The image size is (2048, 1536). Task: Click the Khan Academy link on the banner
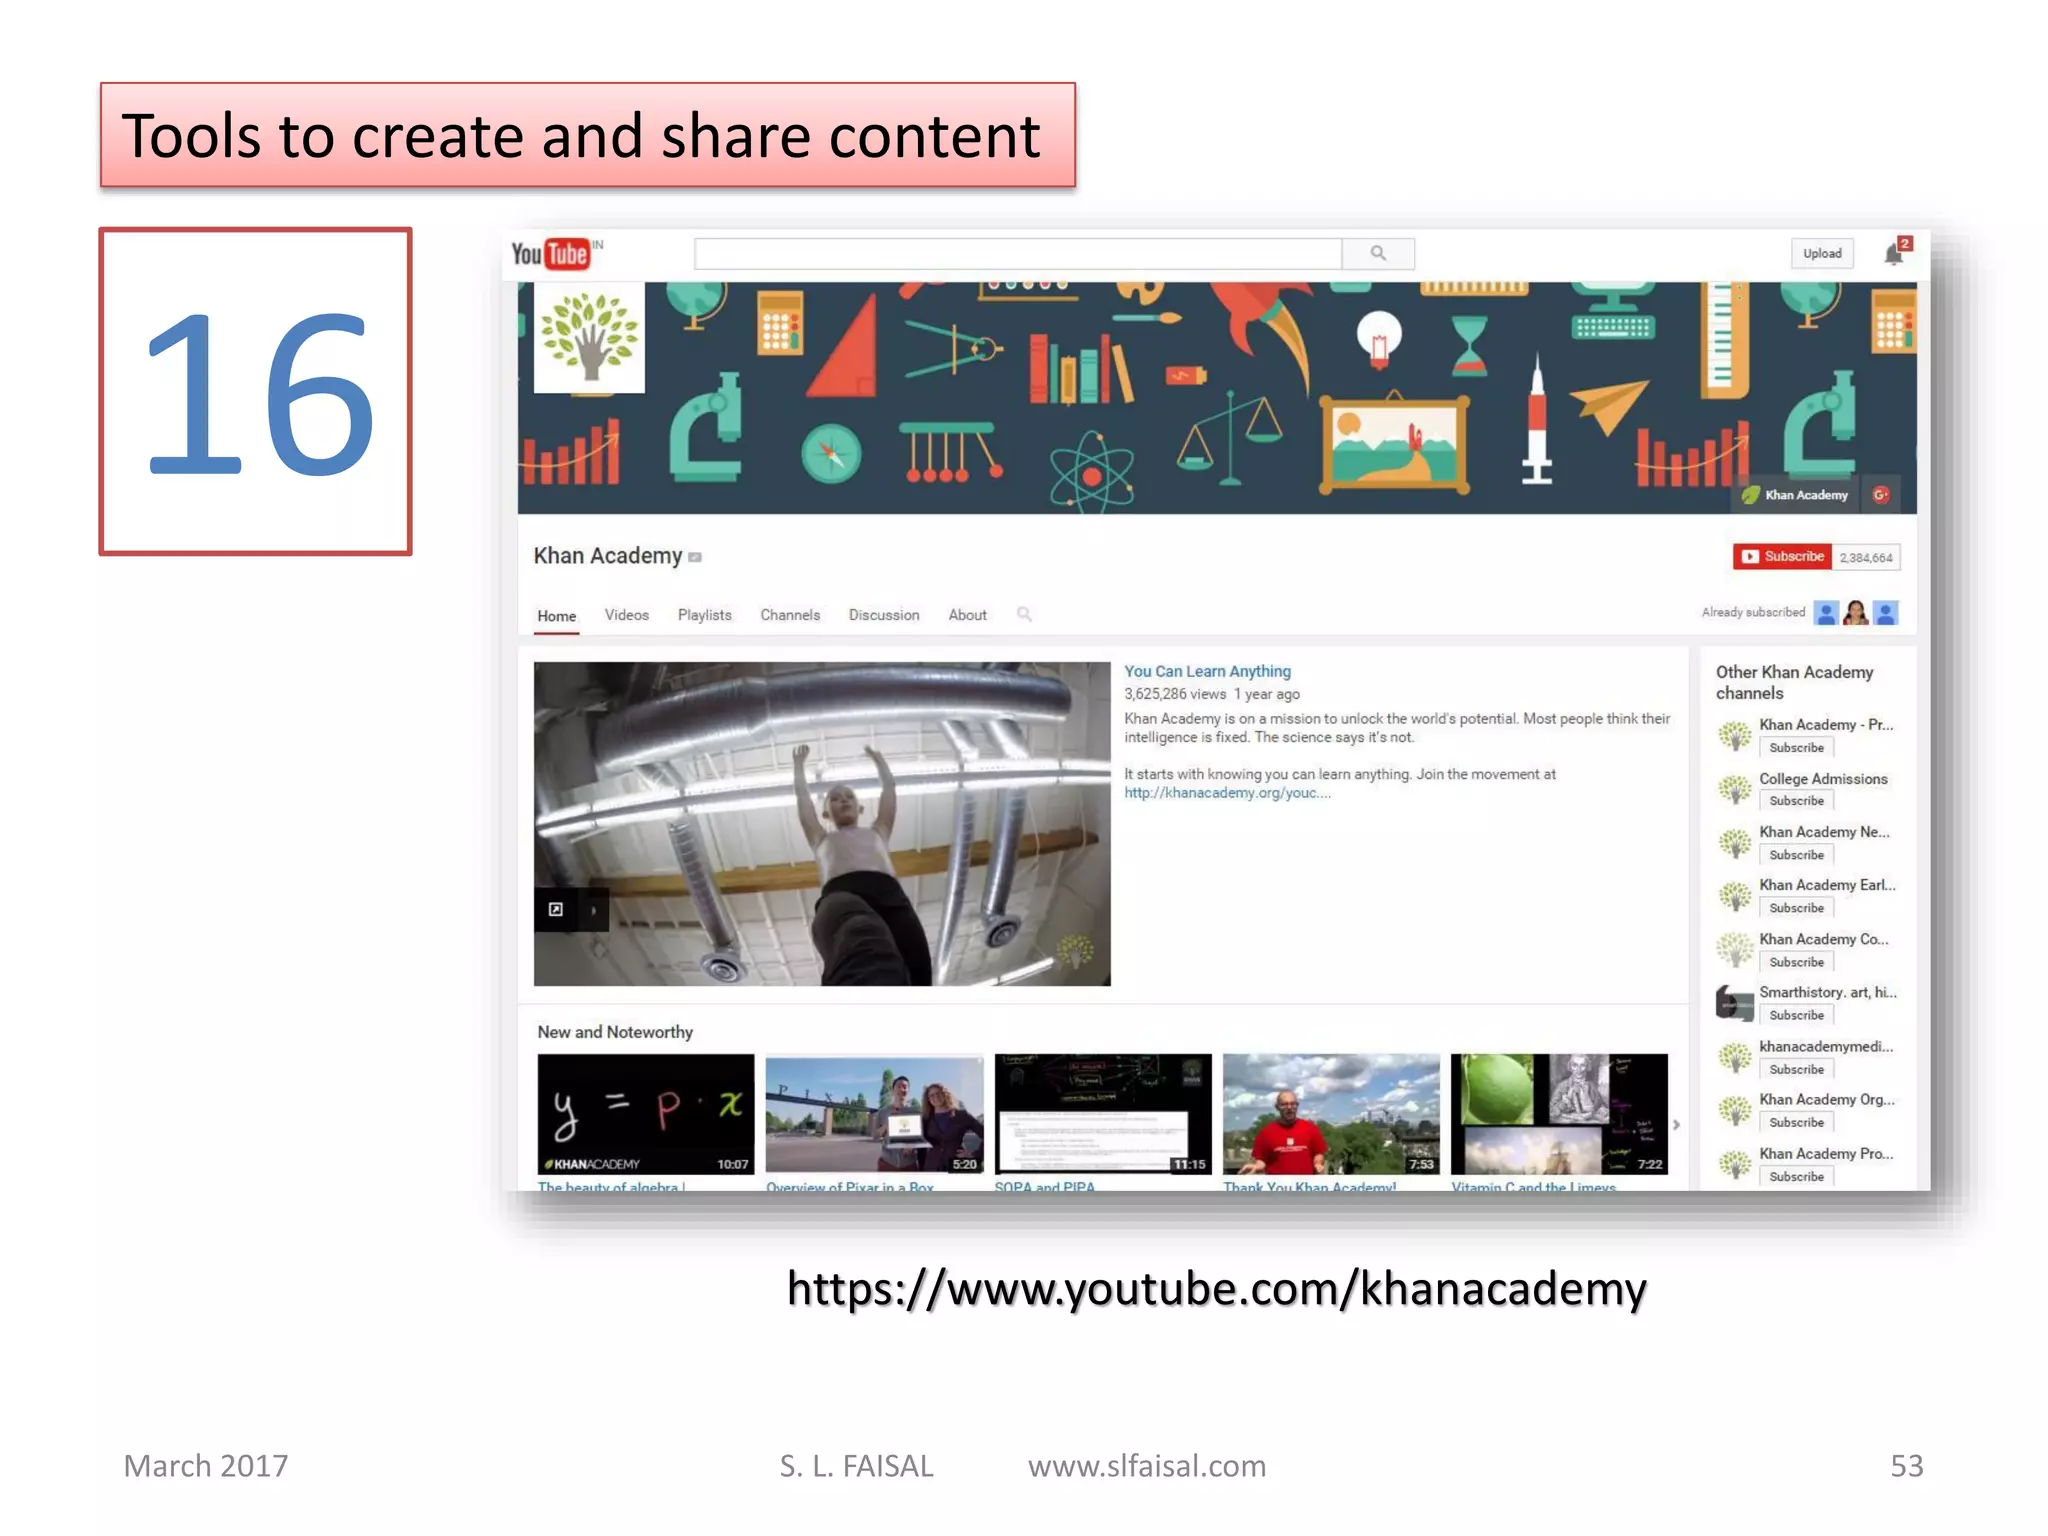[x=1797, y=495]
